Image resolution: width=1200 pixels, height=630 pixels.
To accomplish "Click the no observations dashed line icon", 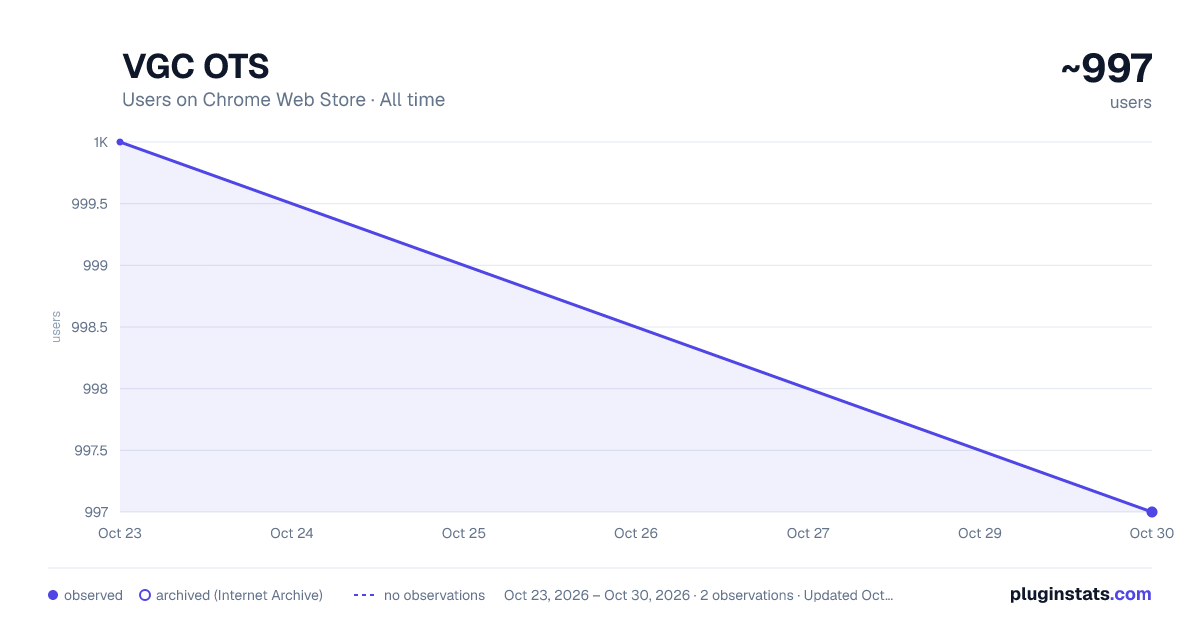I will coord(364,595).
